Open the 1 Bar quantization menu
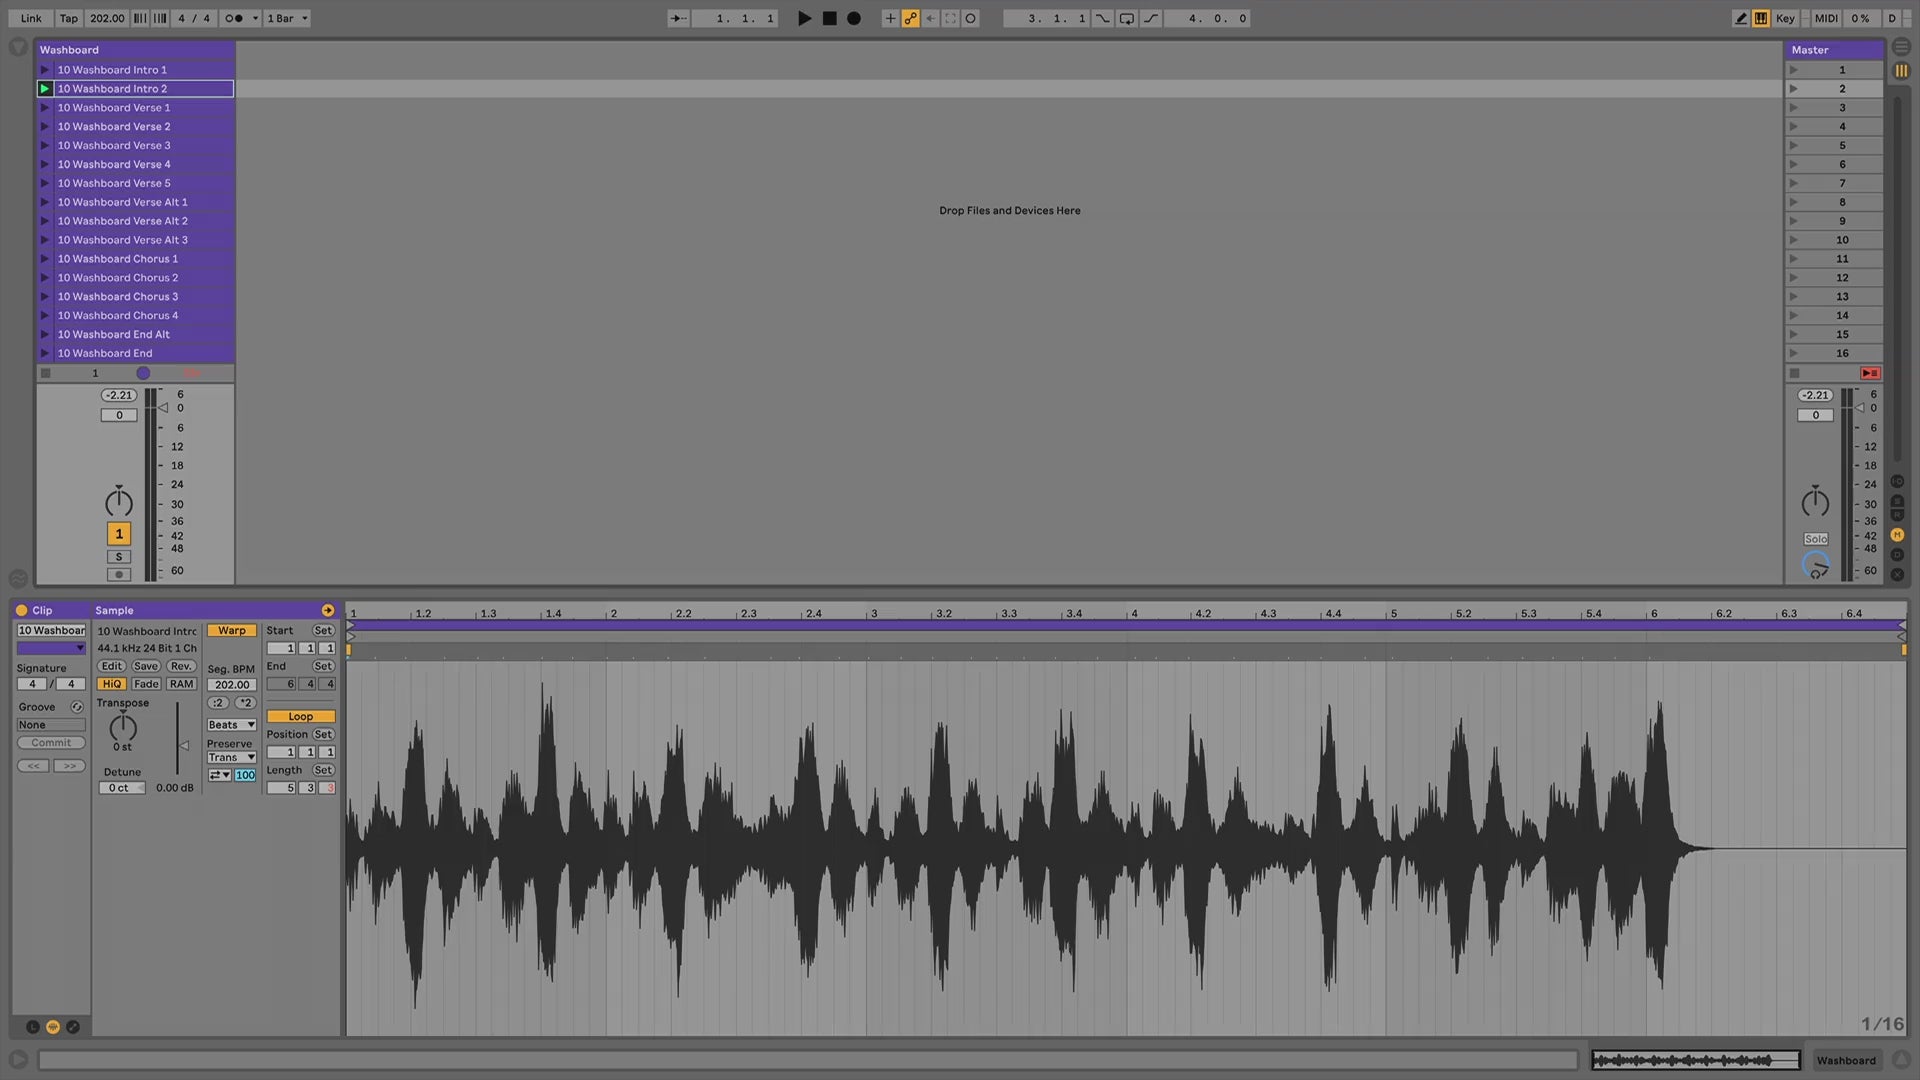Screen dimensions: 1920x1080 tap(288, 18)
